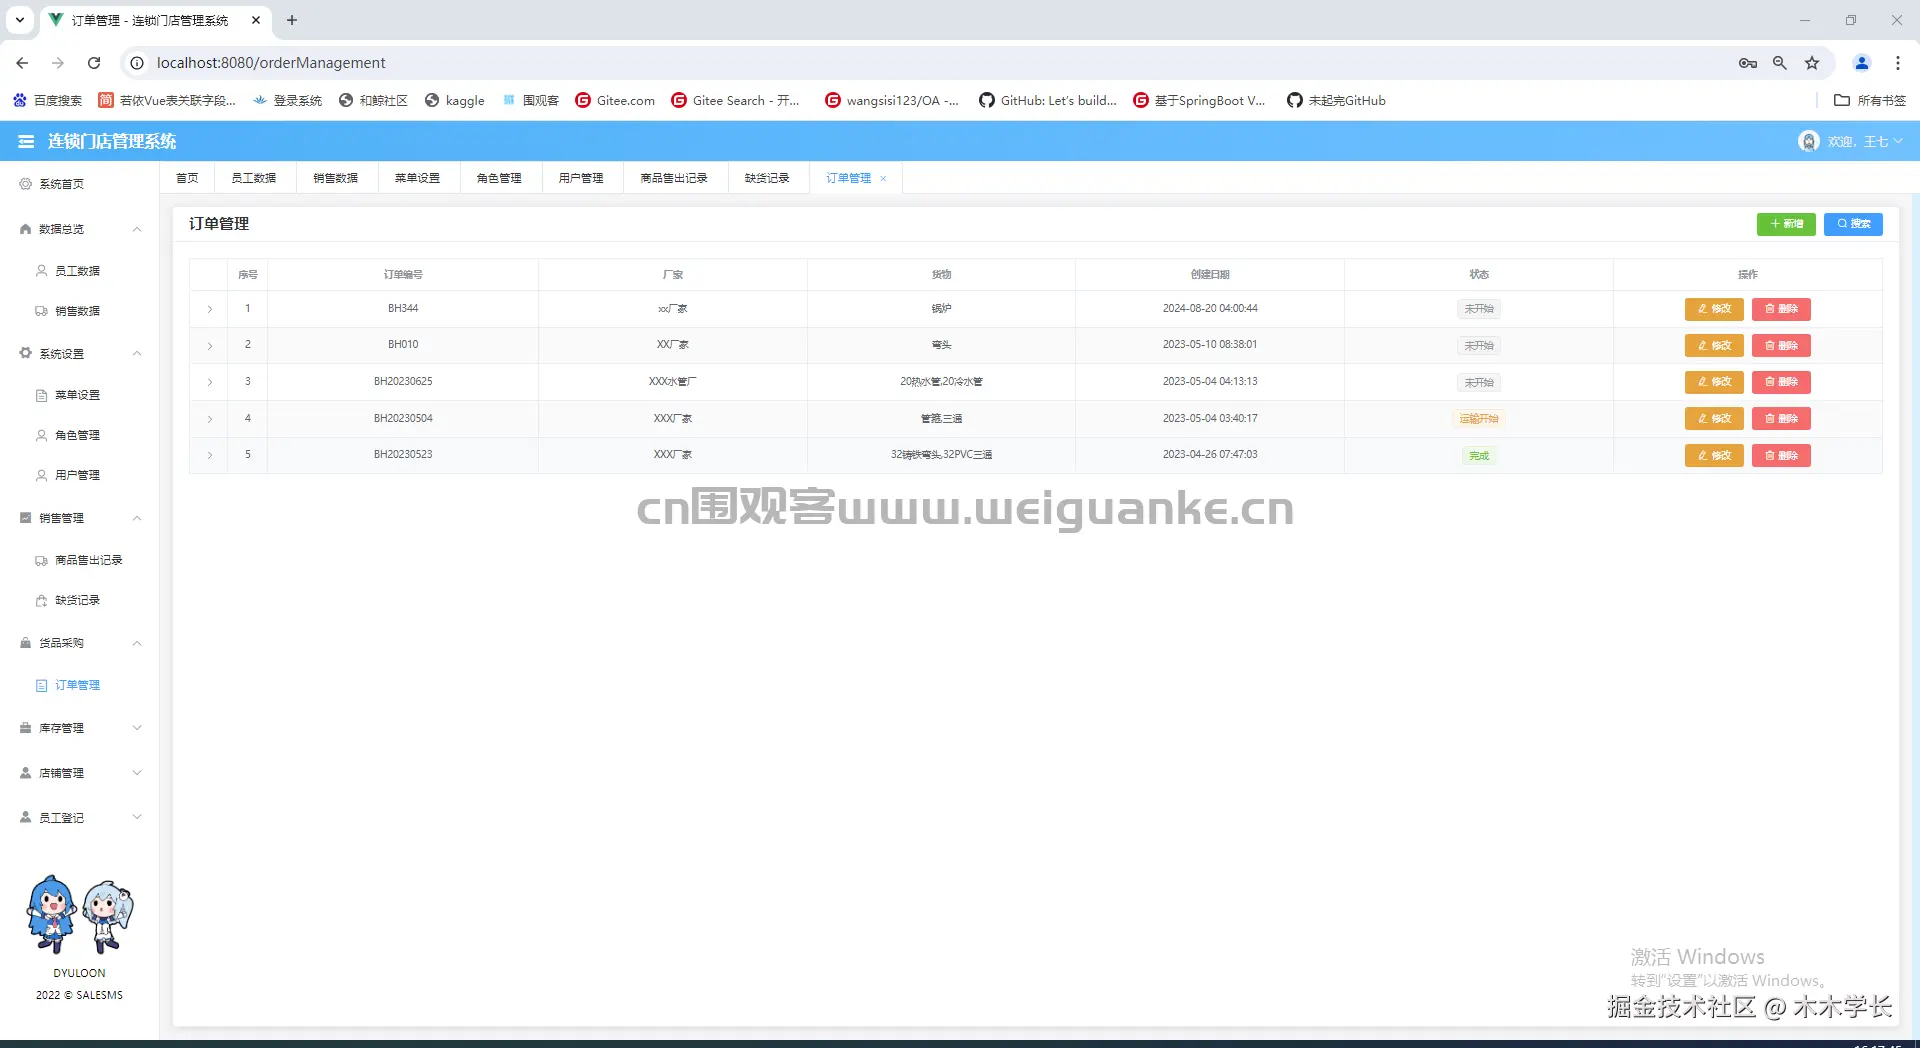Image resolution: width=1920 pixels, height=1048 pixels.
Task: Open the saved passwords key icon
Action: pos(1748,63)
